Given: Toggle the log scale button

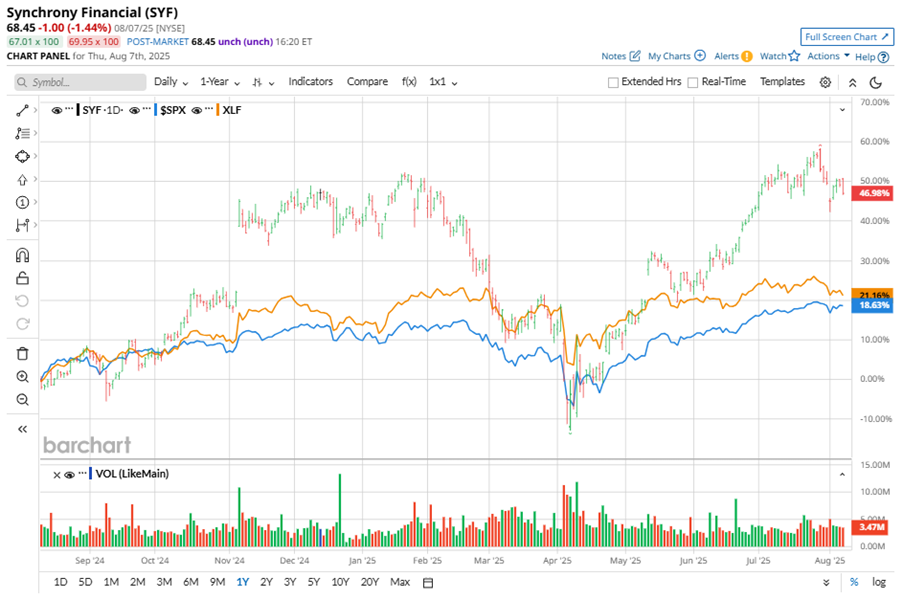Looking at the screenshot, I should (879, 582).
